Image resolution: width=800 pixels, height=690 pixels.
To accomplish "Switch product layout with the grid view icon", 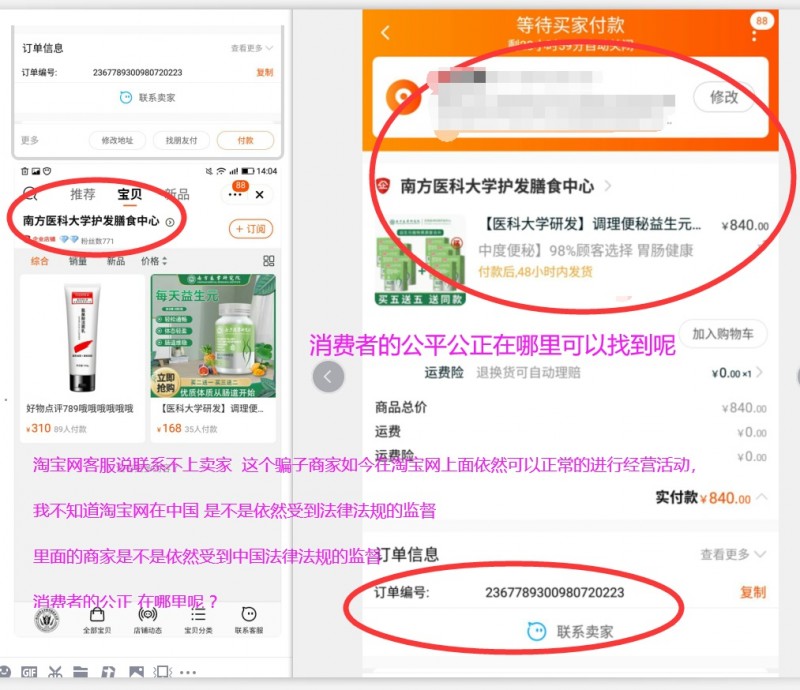I will 268,261.
